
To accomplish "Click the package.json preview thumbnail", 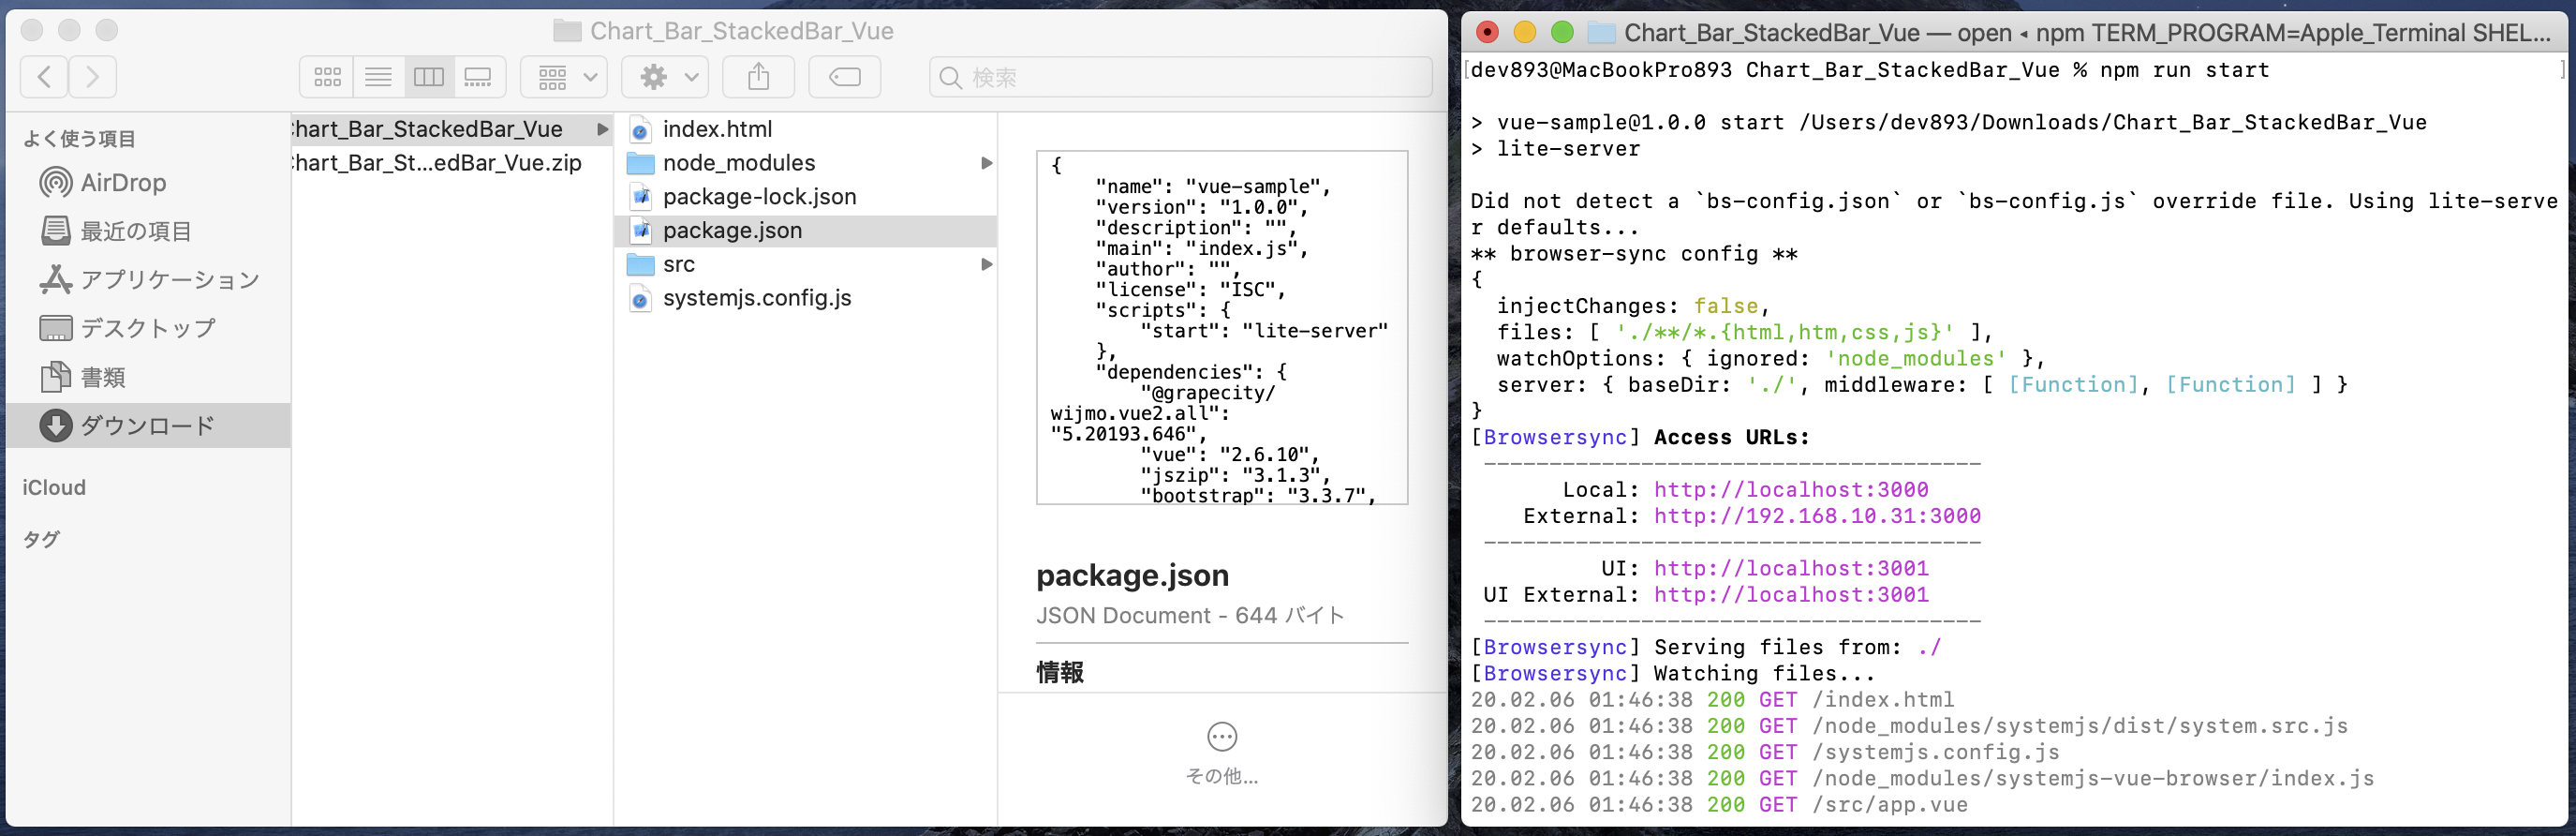I will [x=1222, y=328].
